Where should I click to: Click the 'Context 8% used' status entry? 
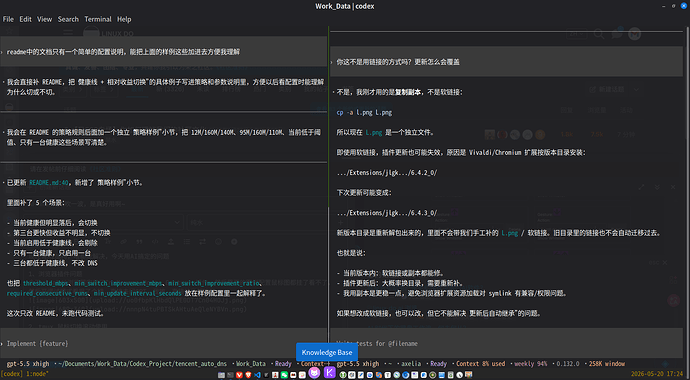(x=480, y=364)
